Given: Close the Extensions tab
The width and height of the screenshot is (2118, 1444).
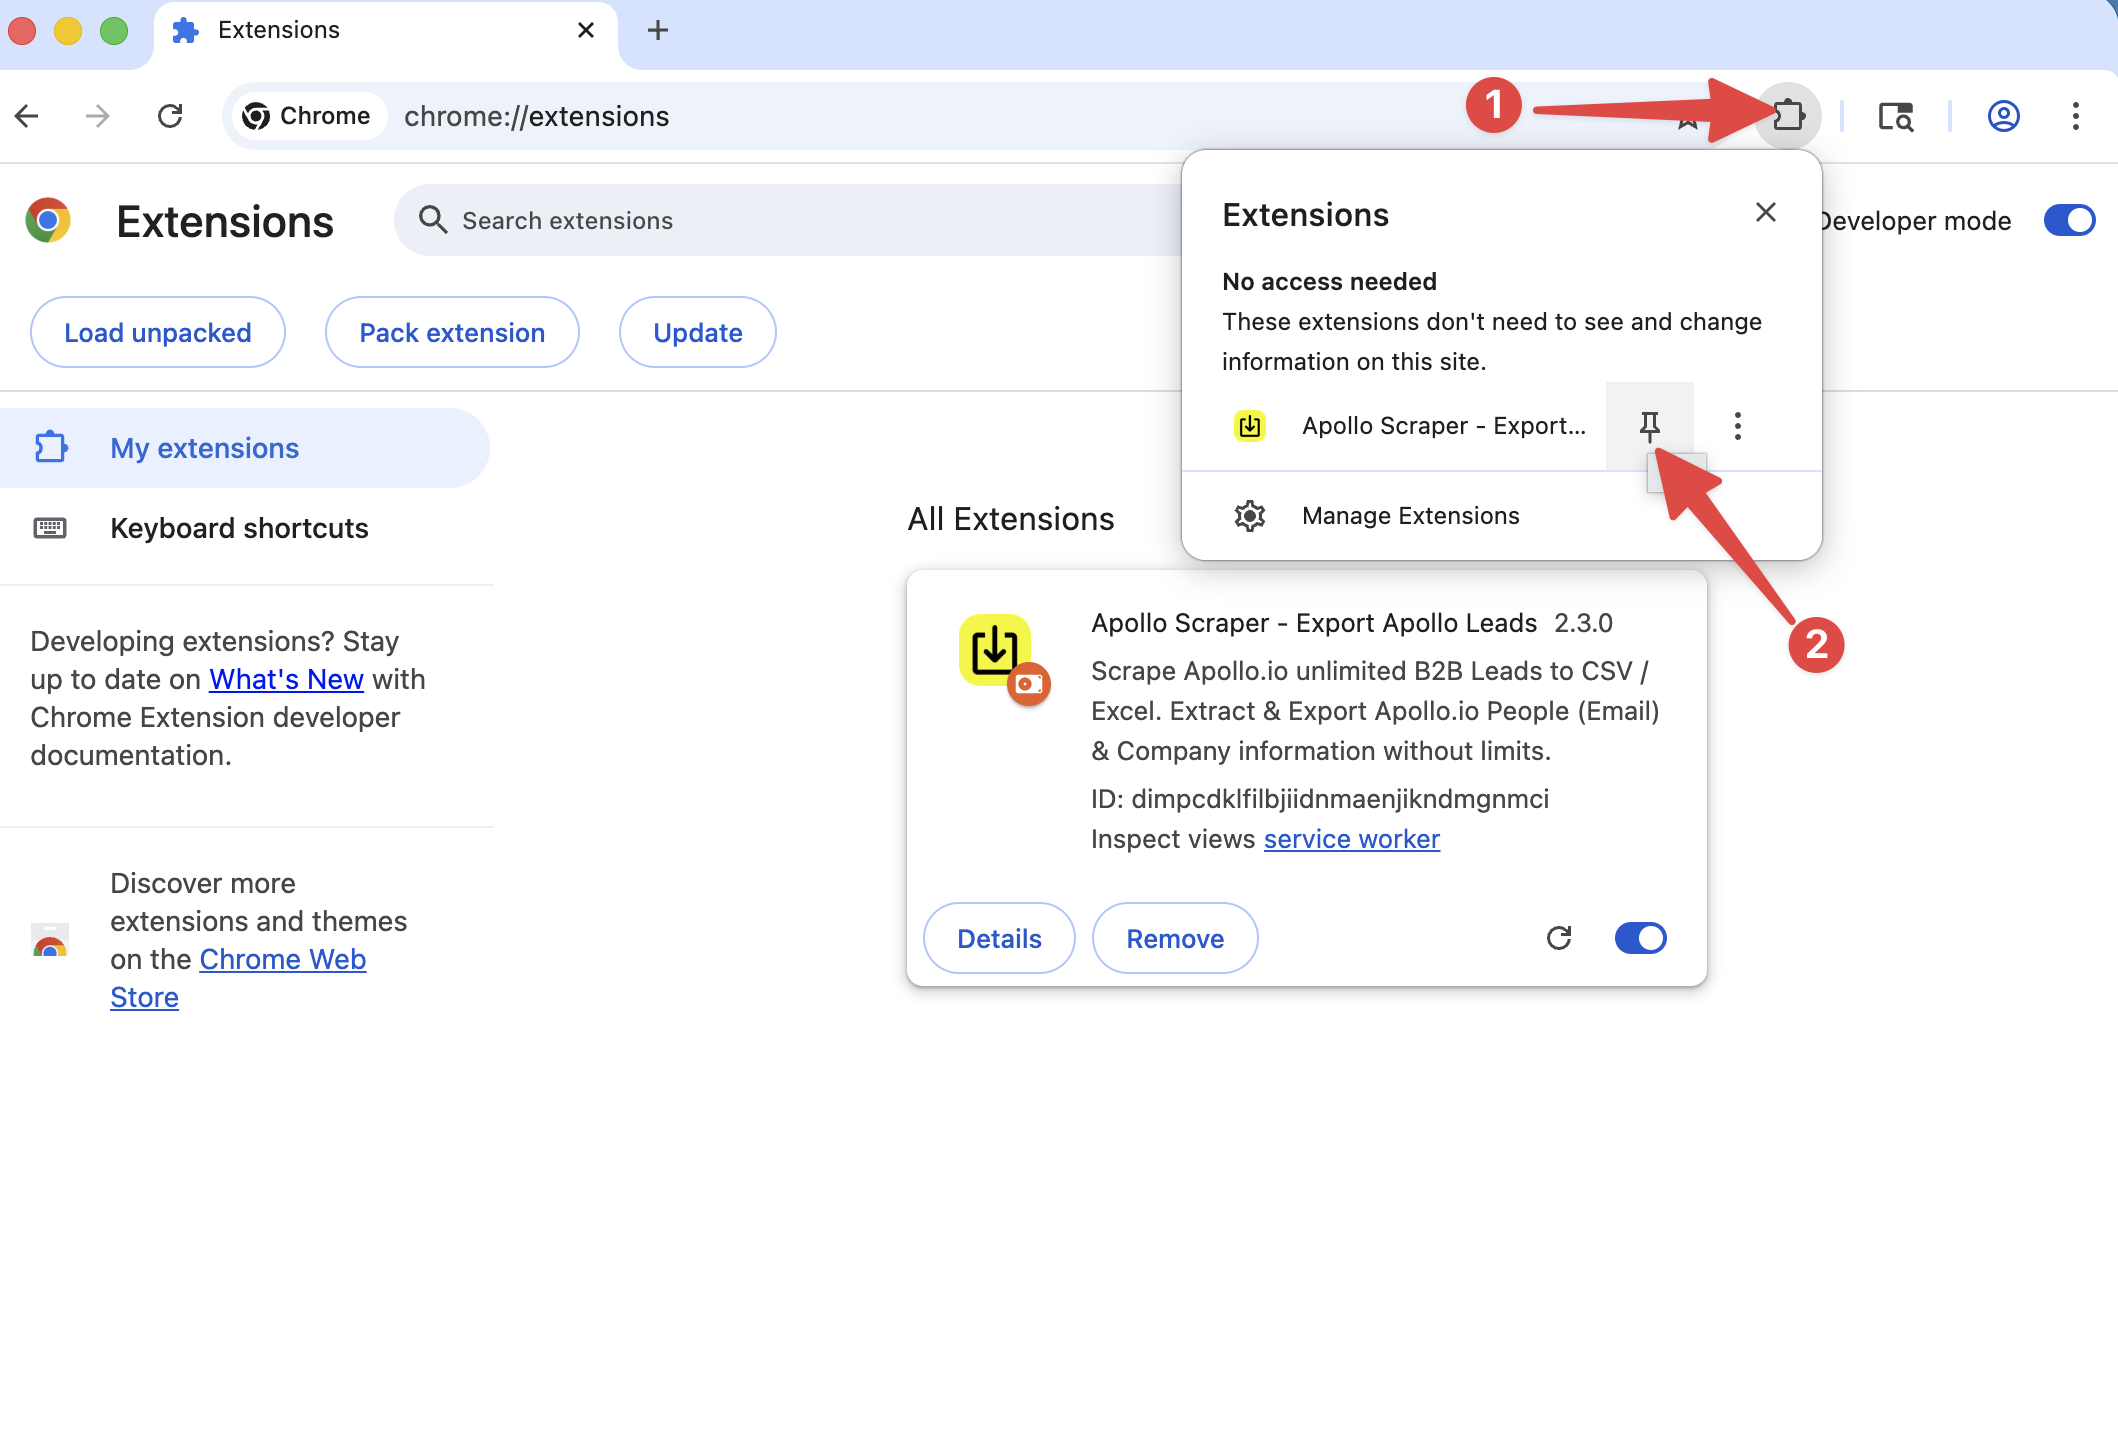Looking at the screenshot, I should pyautogui.click(x=586, y=30).
